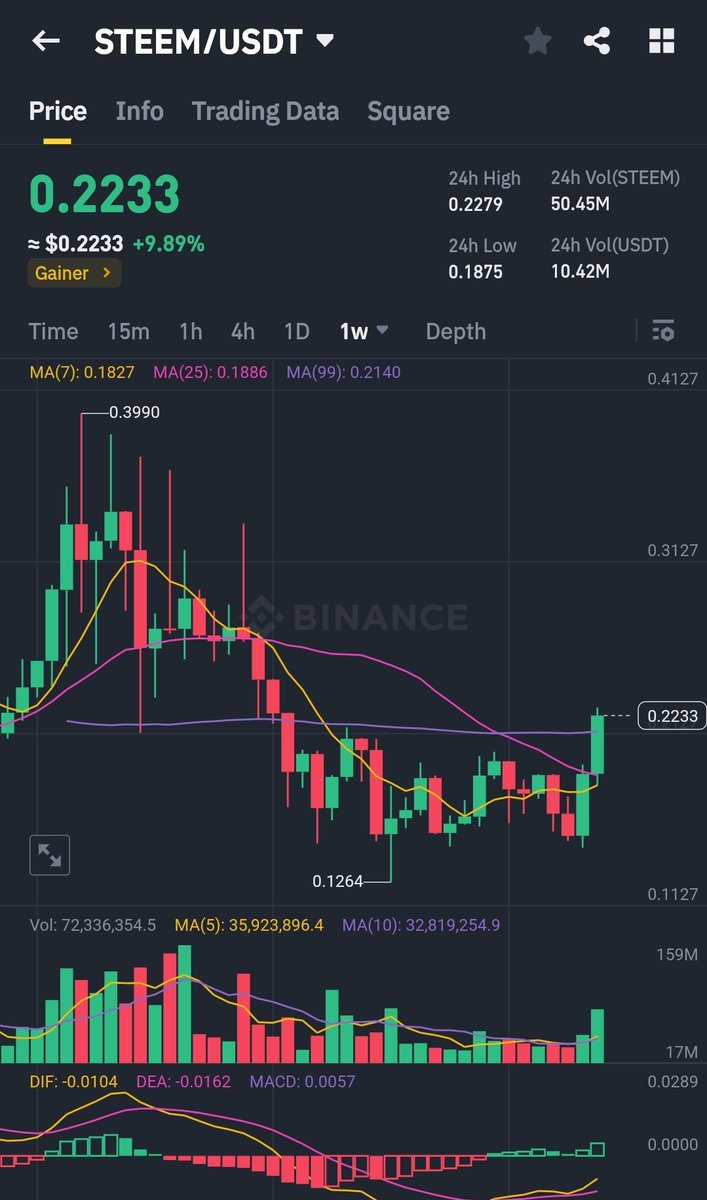
Task: Open chart indicator settings icon
Action: (x=663, y=331)
